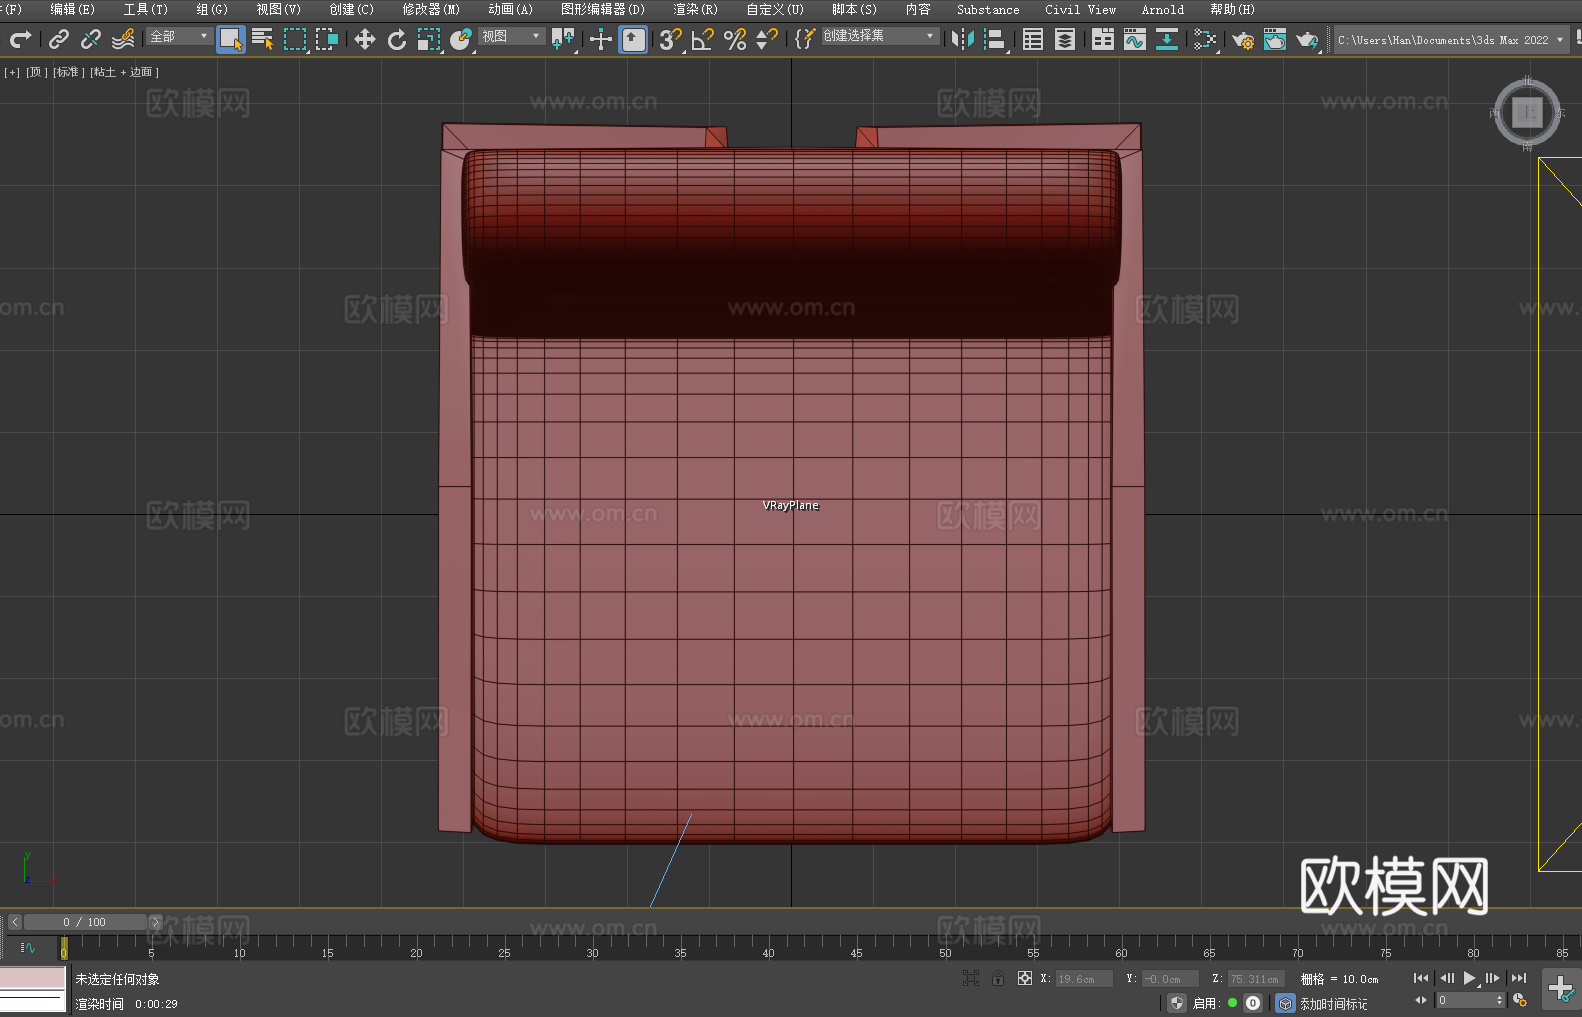Open the Select by Name list
Viewport: 1582px width, 1017px height.
click(263, 39)
